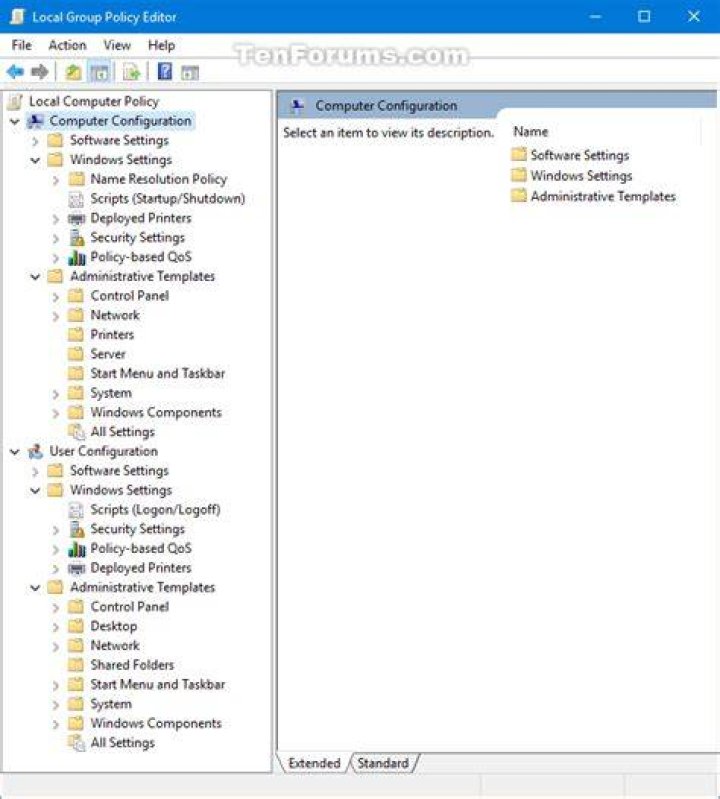Maximize the Local Group Policy Editor window

(644, 17)
